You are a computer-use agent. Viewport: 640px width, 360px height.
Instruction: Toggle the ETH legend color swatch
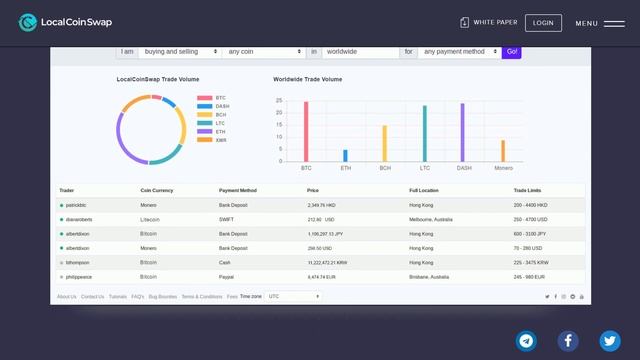coord(204,131)
